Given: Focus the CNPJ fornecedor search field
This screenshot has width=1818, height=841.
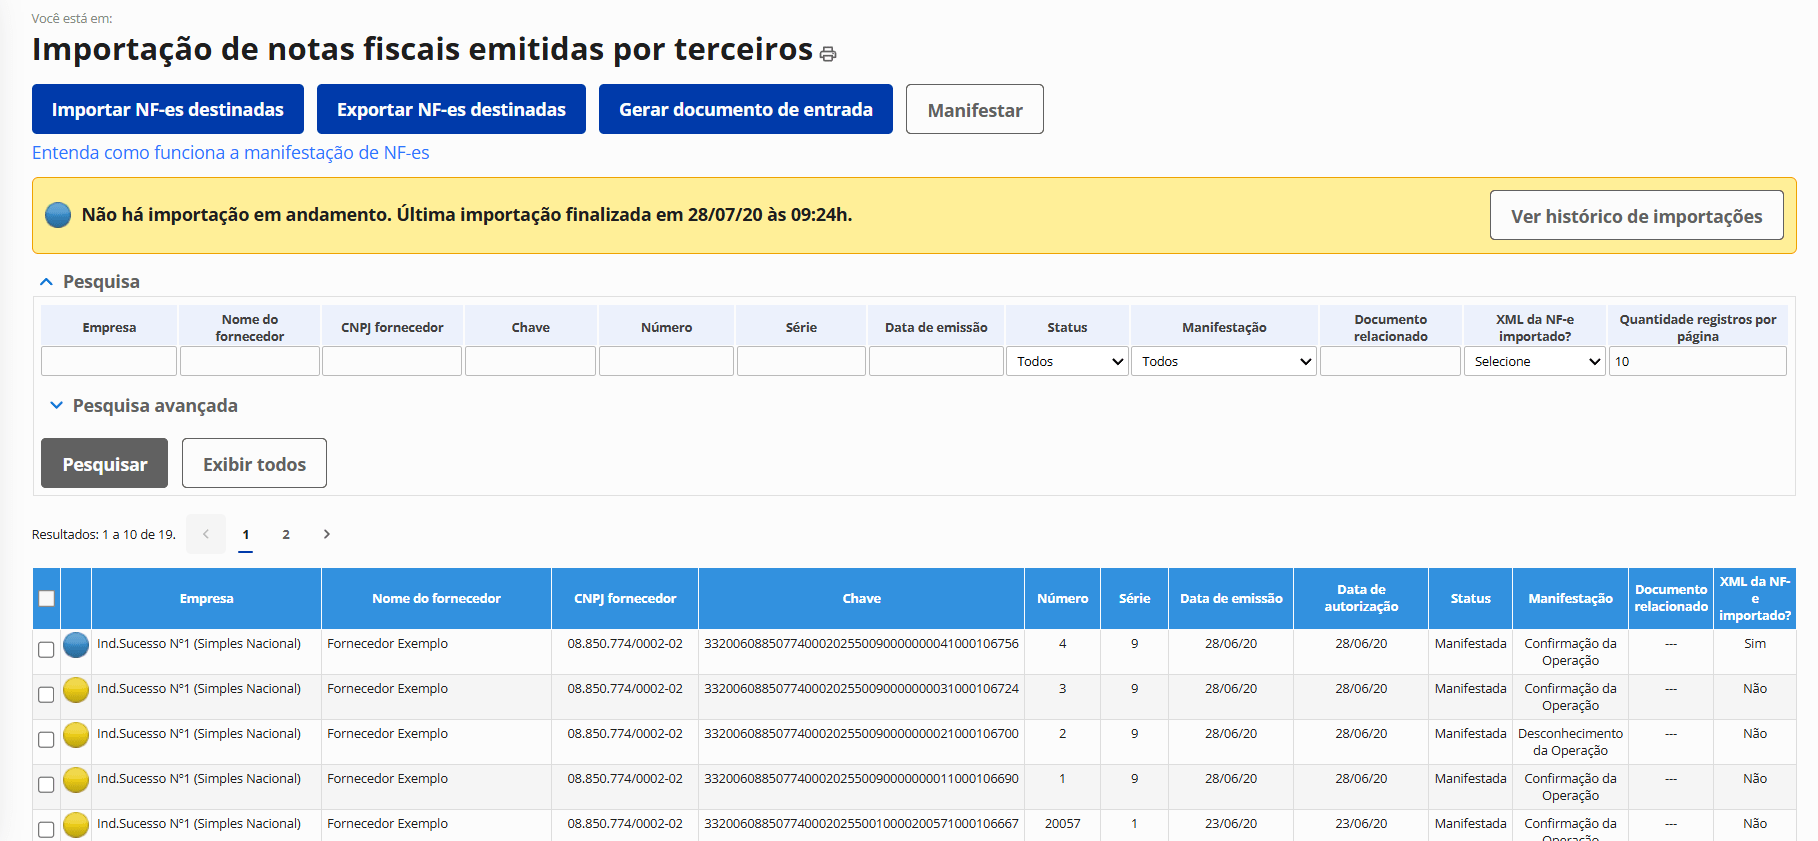Looking at the screenshot, I should coord(391,361).
